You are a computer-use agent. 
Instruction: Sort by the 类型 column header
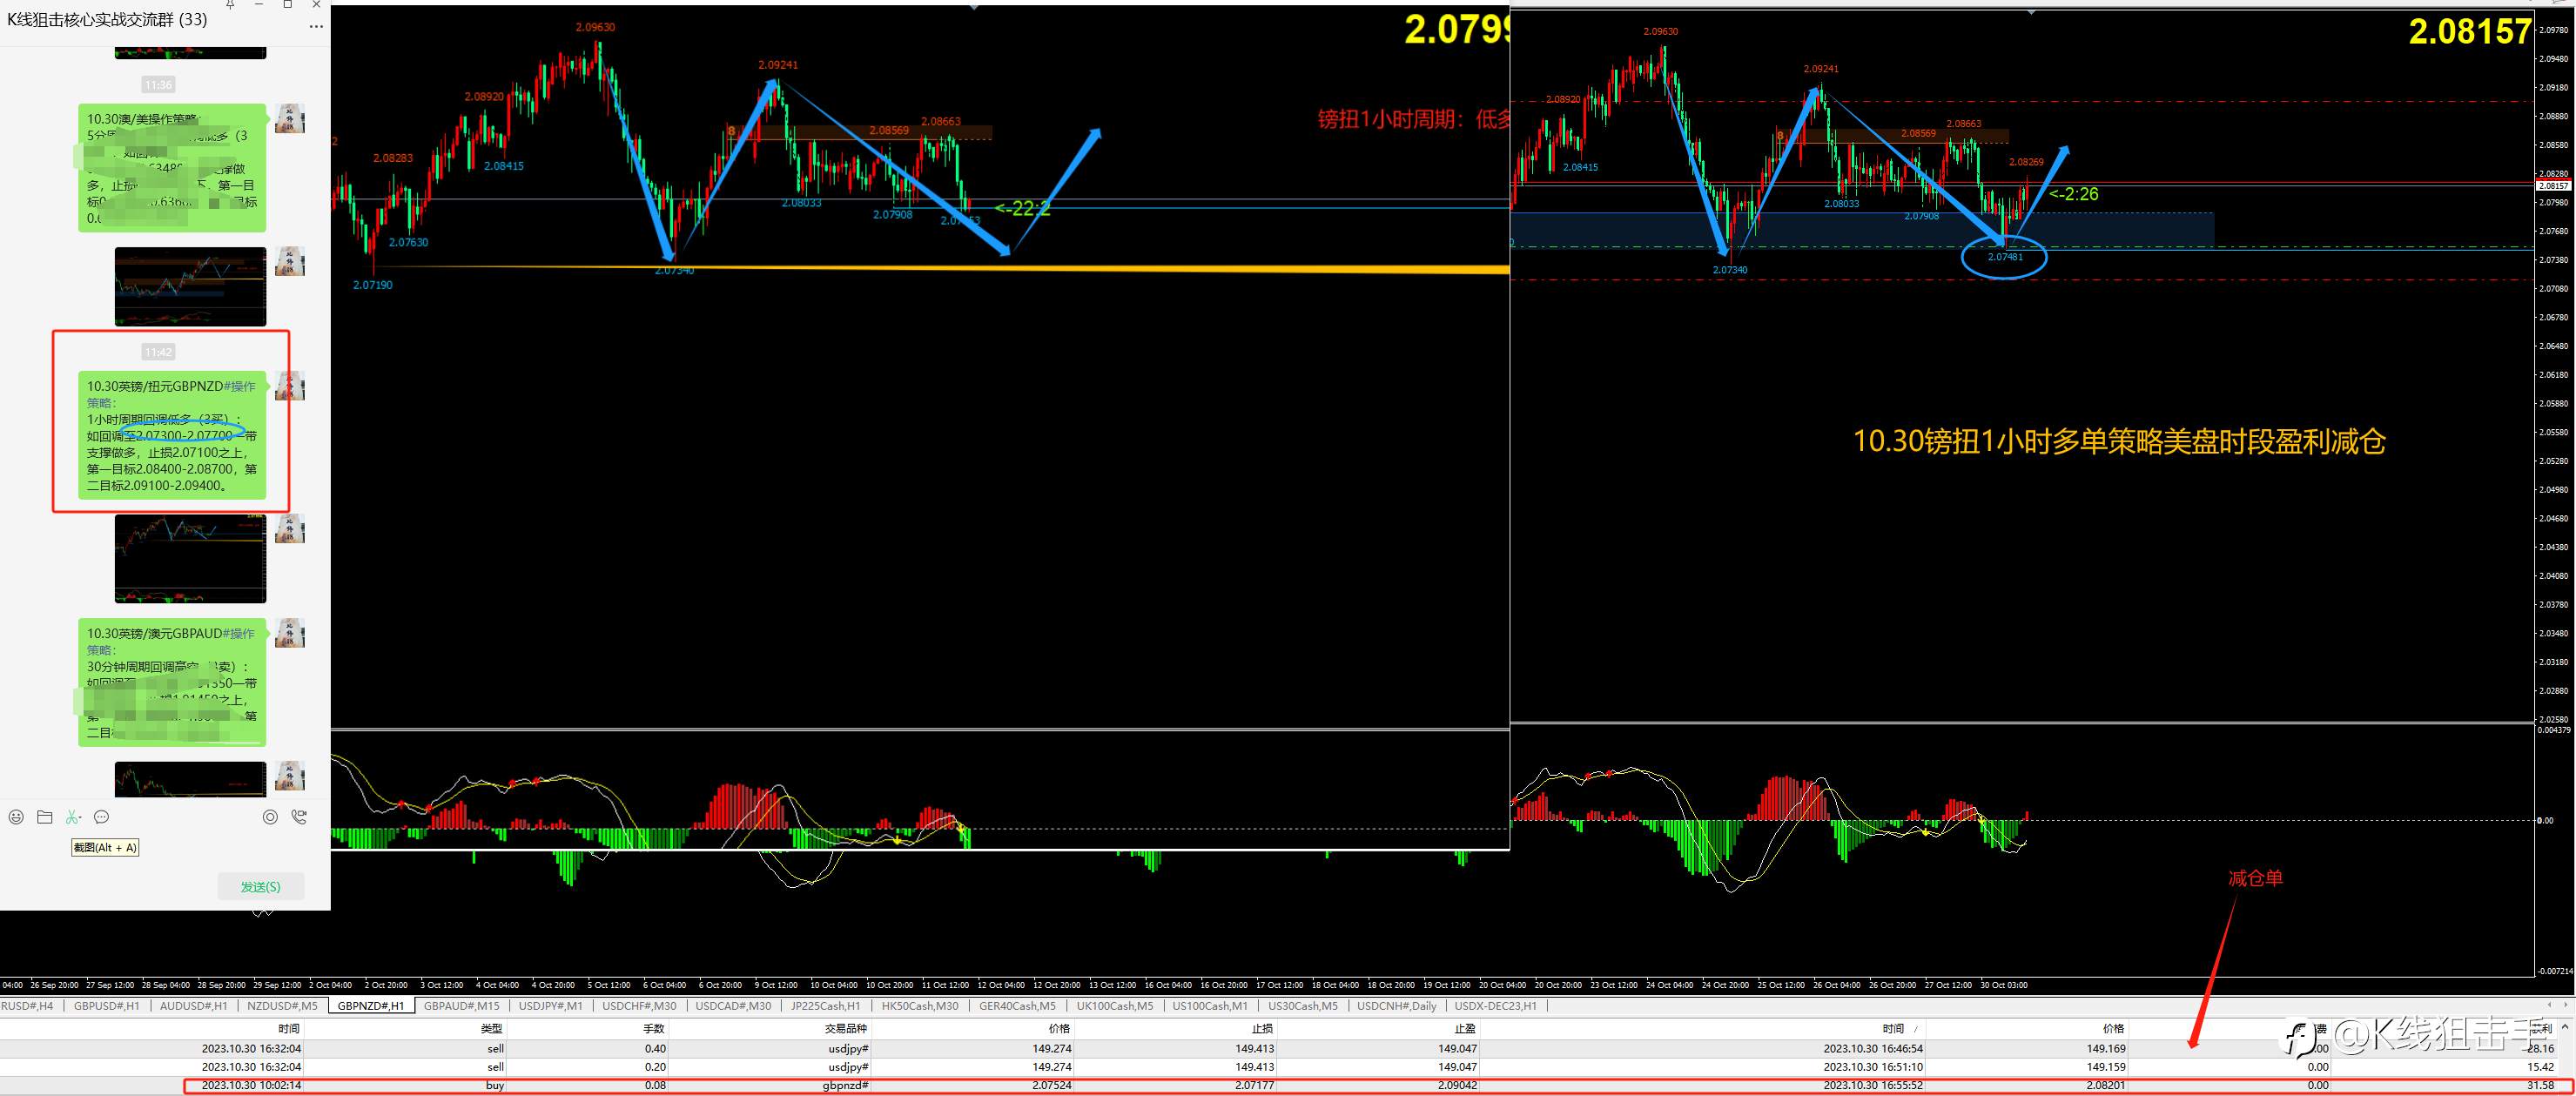(491, 1028)
